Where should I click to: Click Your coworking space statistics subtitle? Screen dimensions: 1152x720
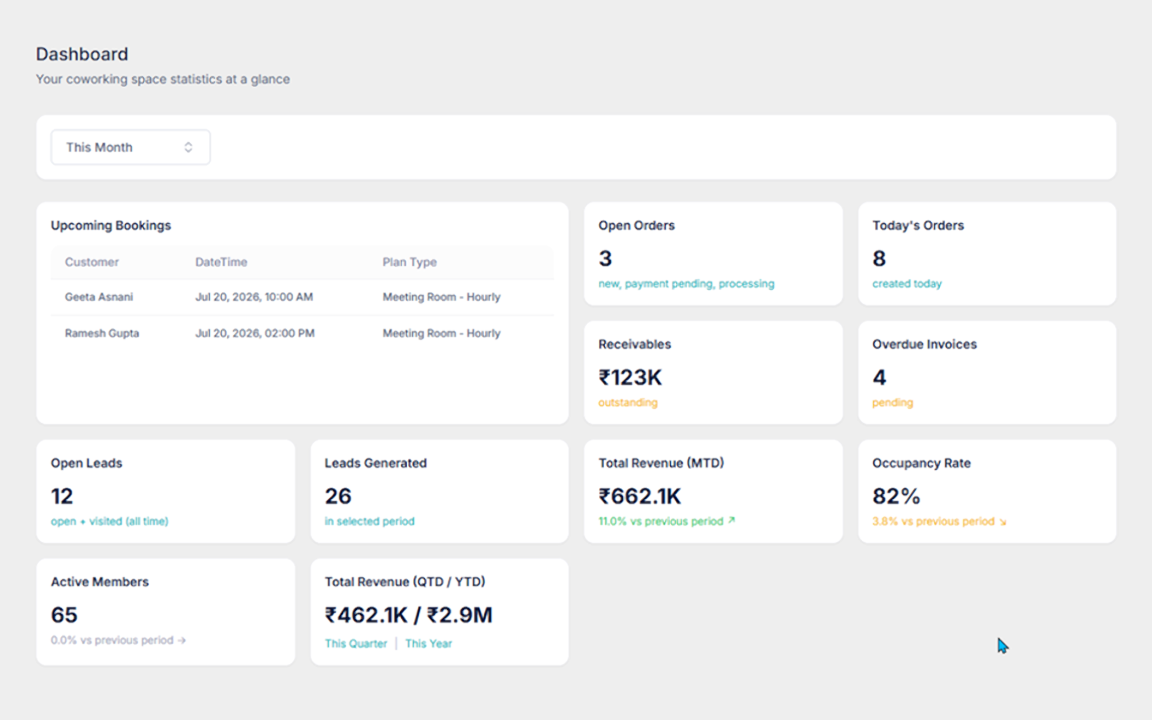[163, 79]
